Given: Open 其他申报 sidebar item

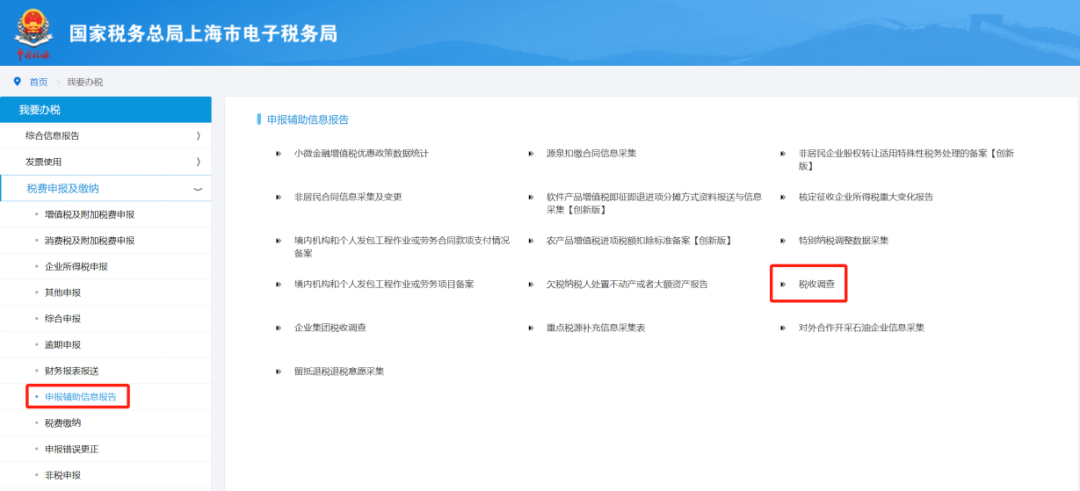Looking at the screenshot, I should [x=63, y=293].
